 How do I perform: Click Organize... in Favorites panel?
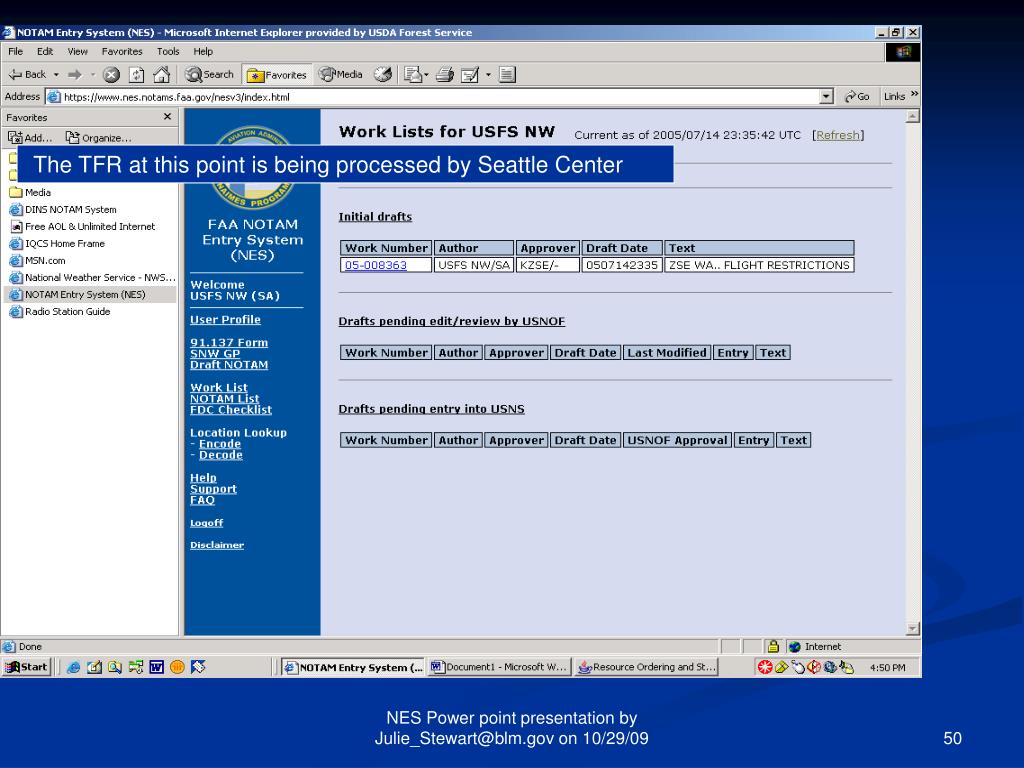click(x=99, y=138)
